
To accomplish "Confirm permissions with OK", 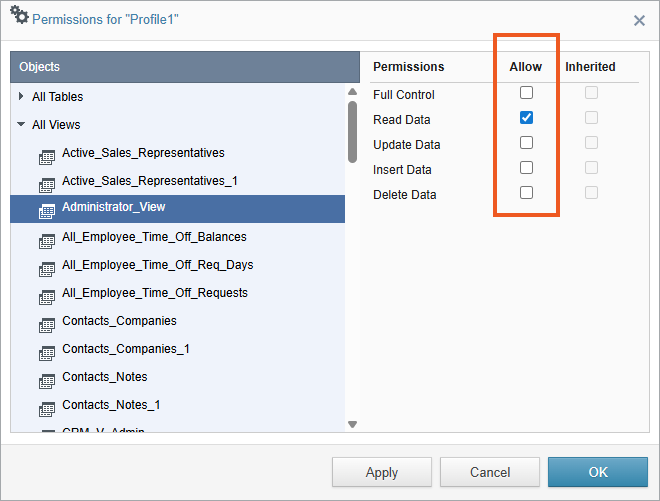I will [x=598, y=472].
